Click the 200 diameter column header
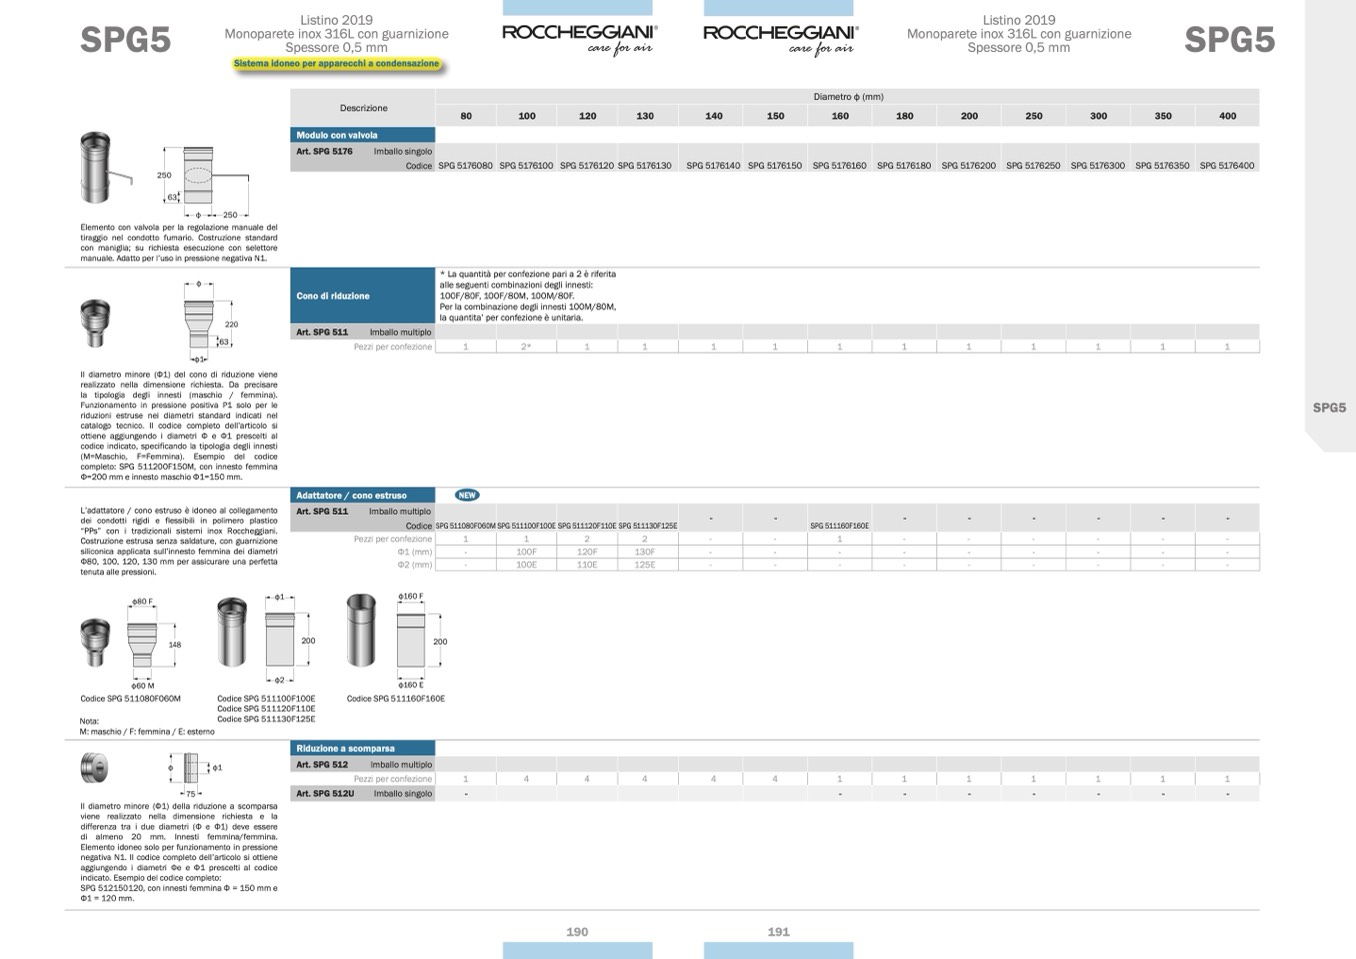This screenshot has height=959, width=1356. 969,116
